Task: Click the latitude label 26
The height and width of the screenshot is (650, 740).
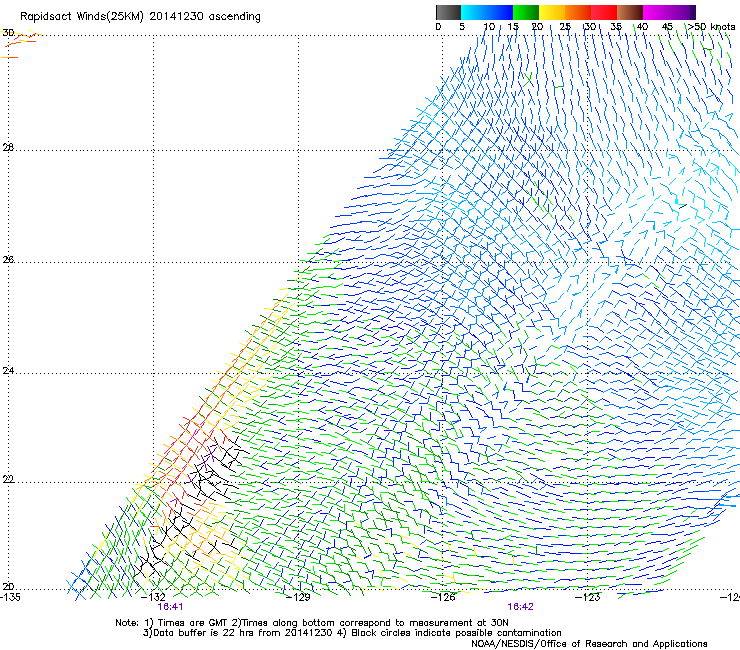Action: (8, 259)
